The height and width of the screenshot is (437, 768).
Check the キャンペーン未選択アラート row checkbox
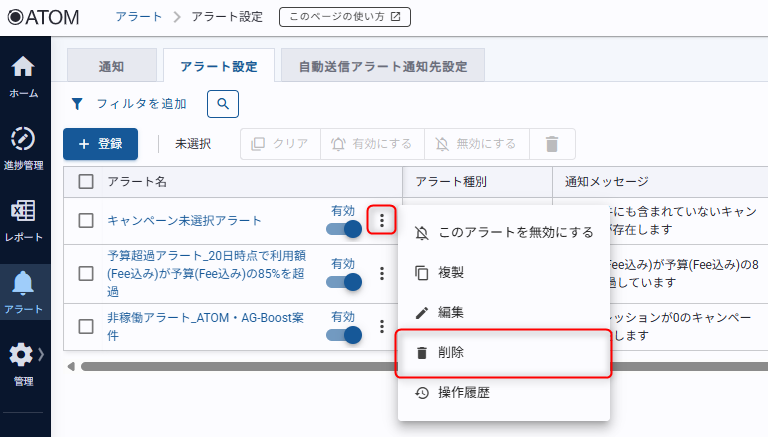(x=86, y=220)
